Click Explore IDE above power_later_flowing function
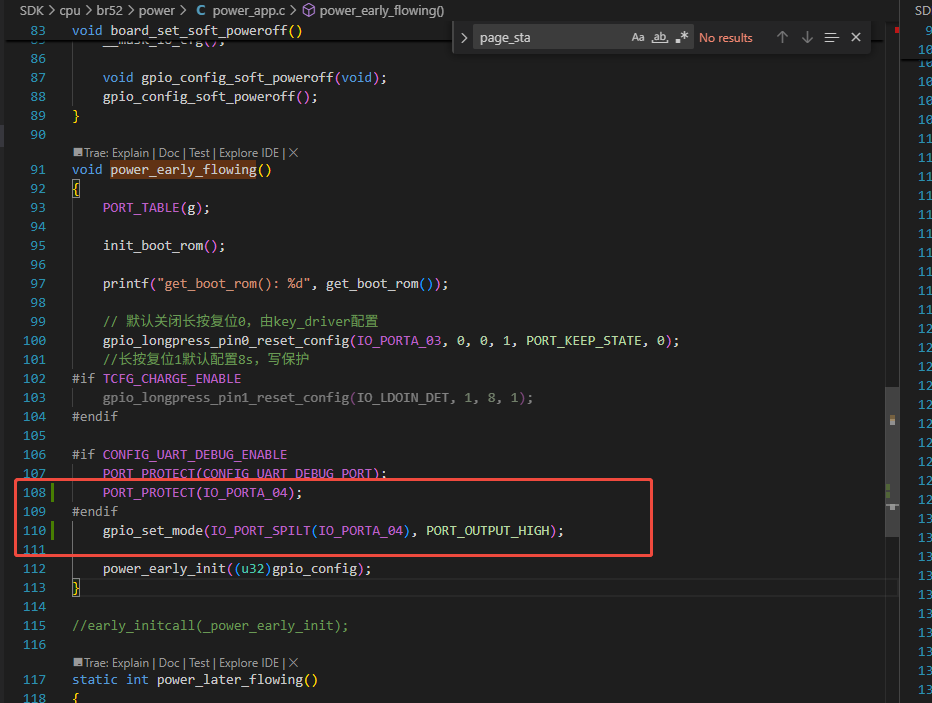932x703 pixels. (249, 663)
